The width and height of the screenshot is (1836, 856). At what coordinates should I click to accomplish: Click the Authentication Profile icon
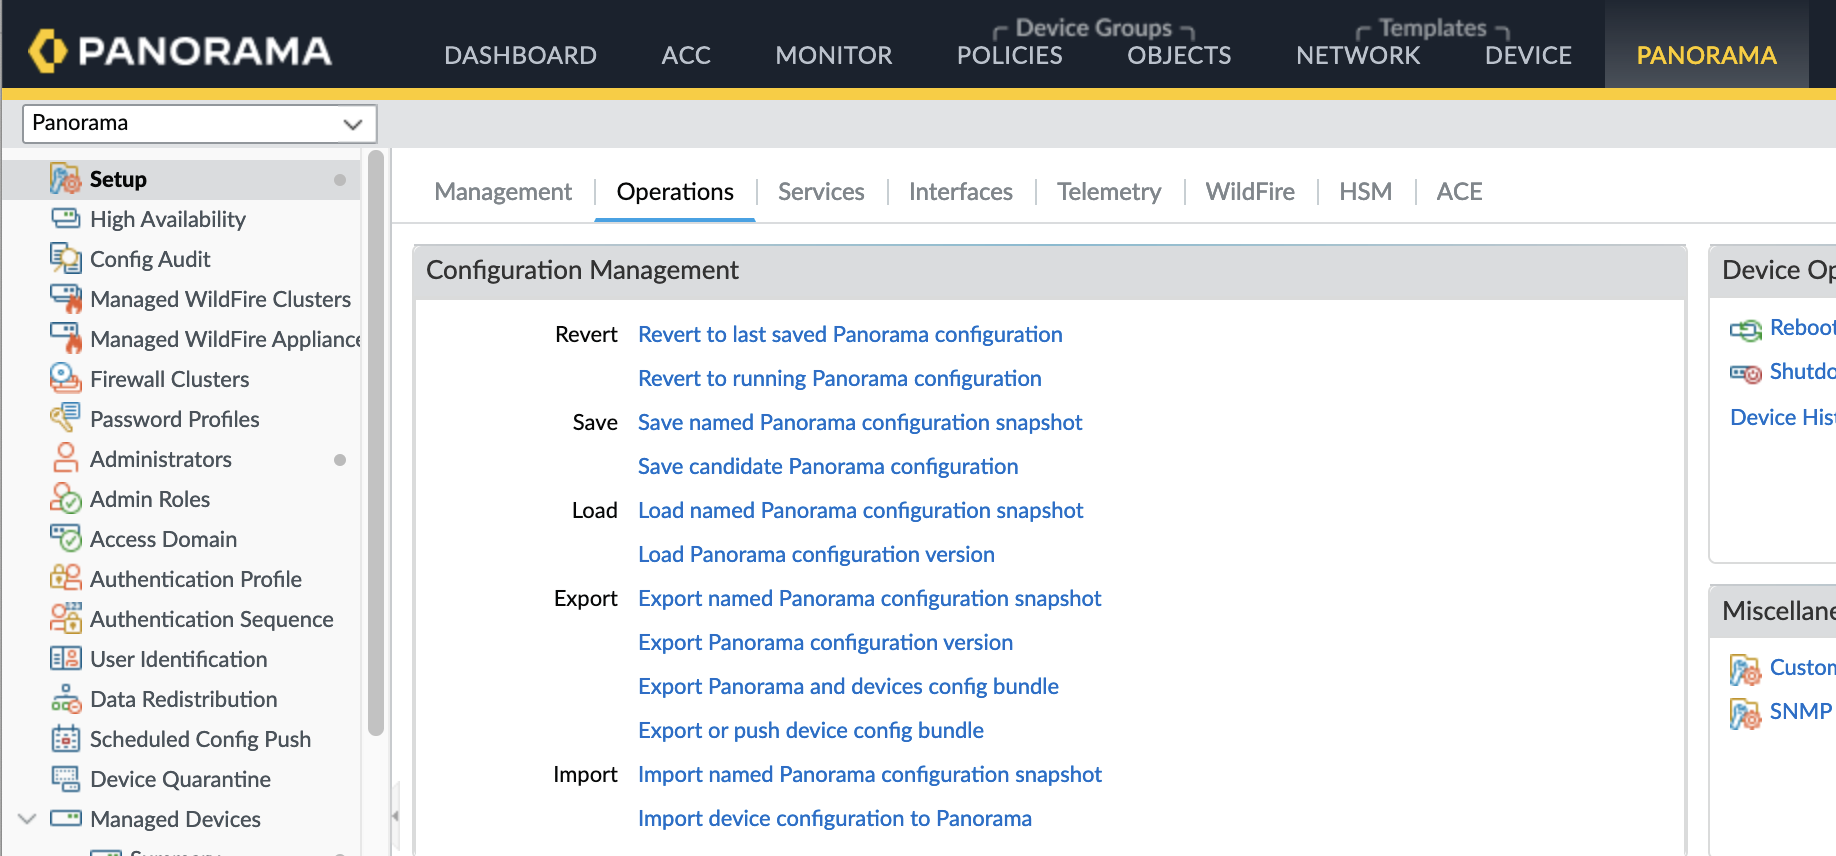point(66,579)
